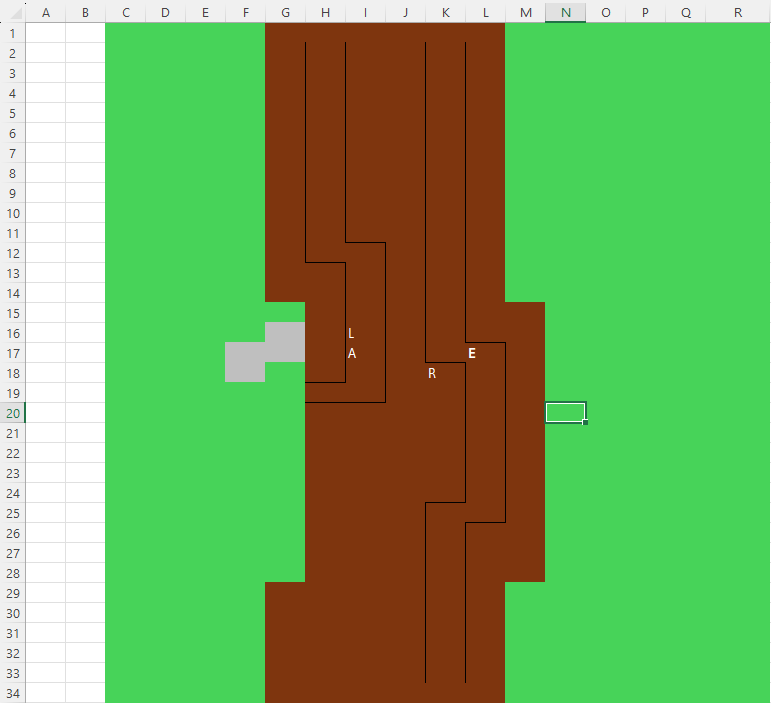Select column N header

565,12
